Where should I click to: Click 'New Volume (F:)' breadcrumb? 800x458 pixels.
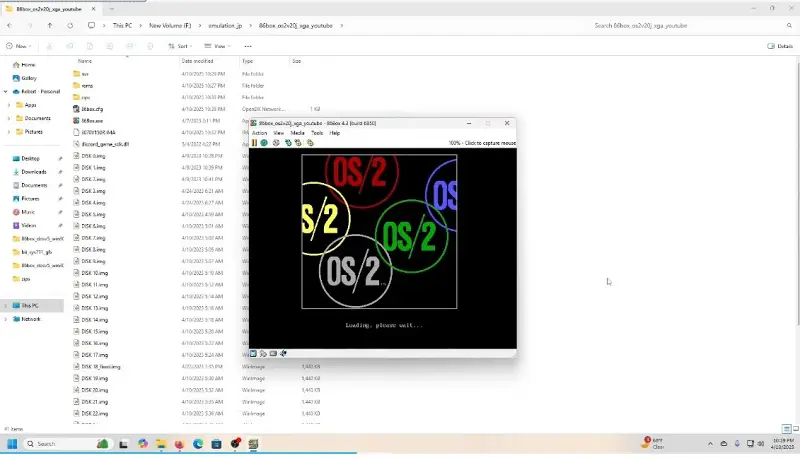pos(170,26)
